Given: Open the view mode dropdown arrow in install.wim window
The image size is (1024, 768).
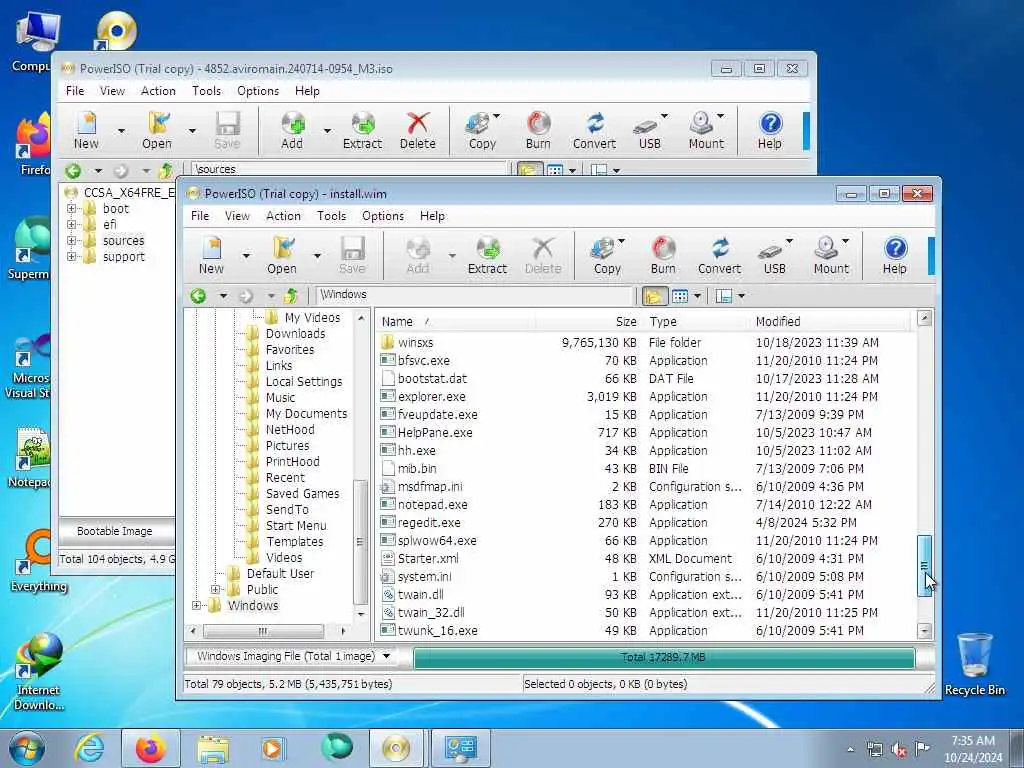Looking at the screenshot, I should pos(697,296).
